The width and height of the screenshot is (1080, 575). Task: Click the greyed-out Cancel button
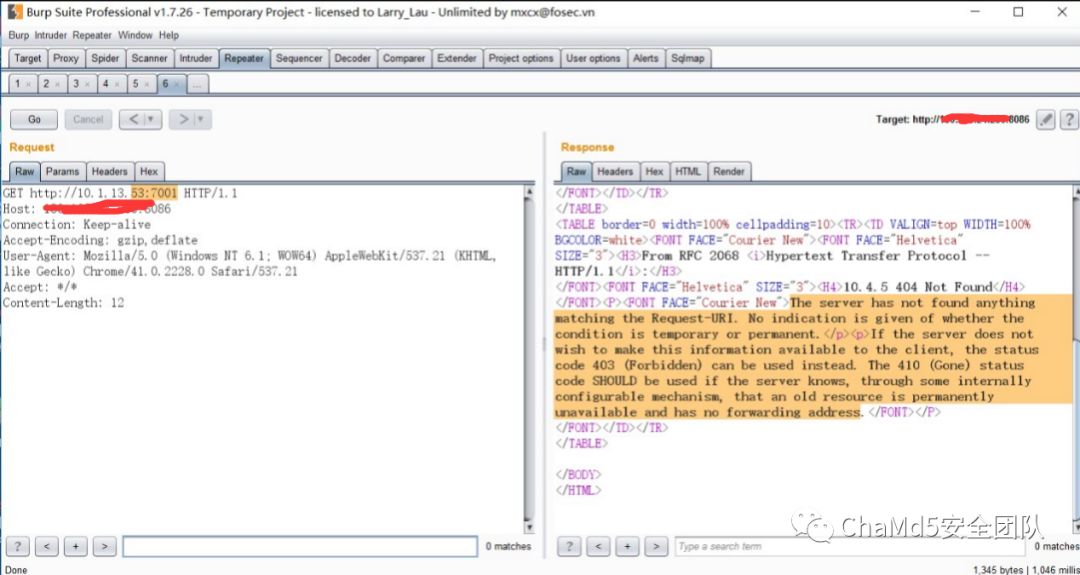point(88,119)
